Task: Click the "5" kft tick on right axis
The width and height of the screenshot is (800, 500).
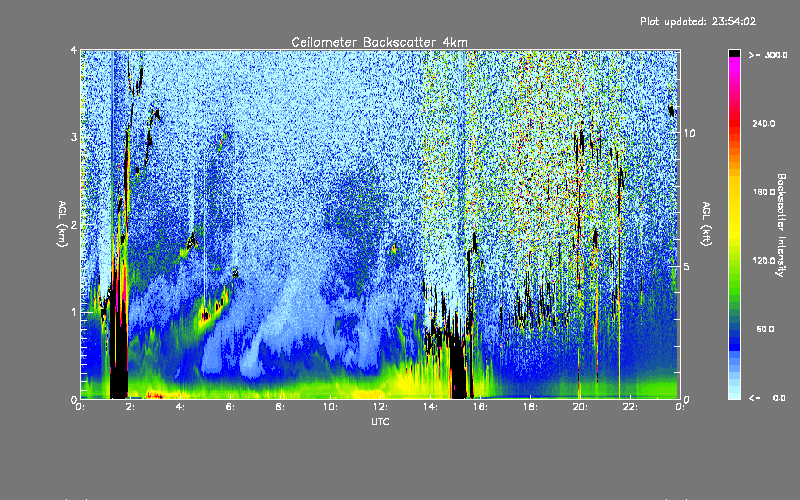Action: 687,267
